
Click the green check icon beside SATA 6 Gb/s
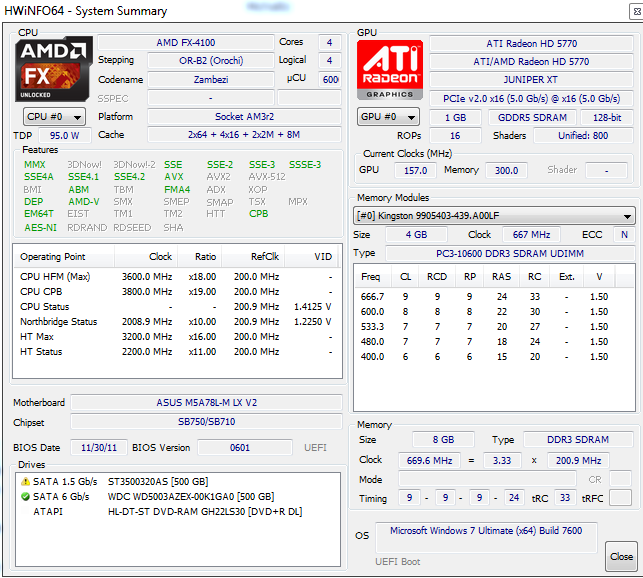25,497
